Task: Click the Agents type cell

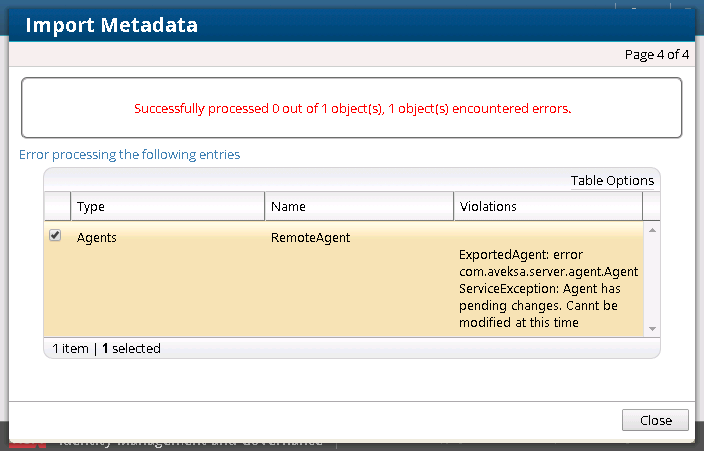Action: 97,238
